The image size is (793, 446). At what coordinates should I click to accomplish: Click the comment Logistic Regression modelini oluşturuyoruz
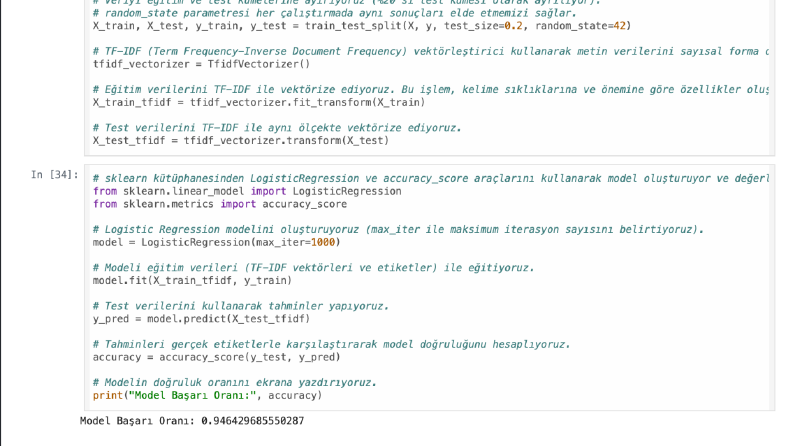398,230
